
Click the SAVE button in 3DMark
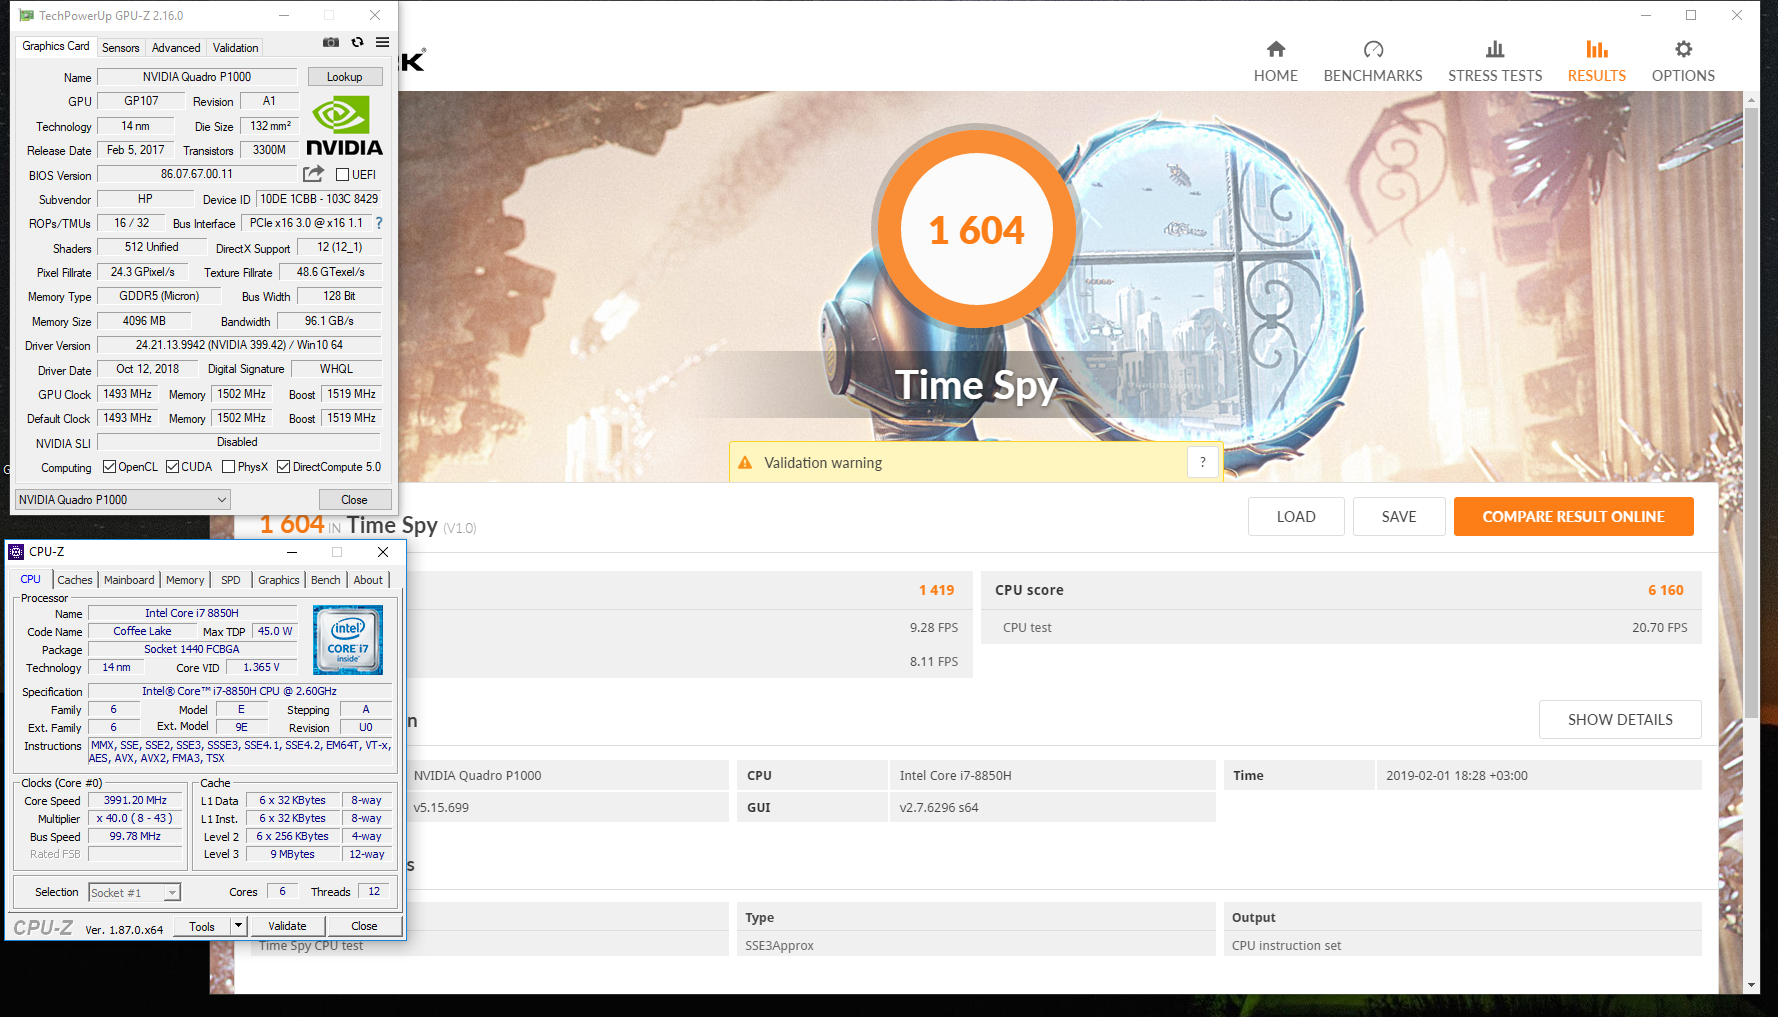(1399, 517)
